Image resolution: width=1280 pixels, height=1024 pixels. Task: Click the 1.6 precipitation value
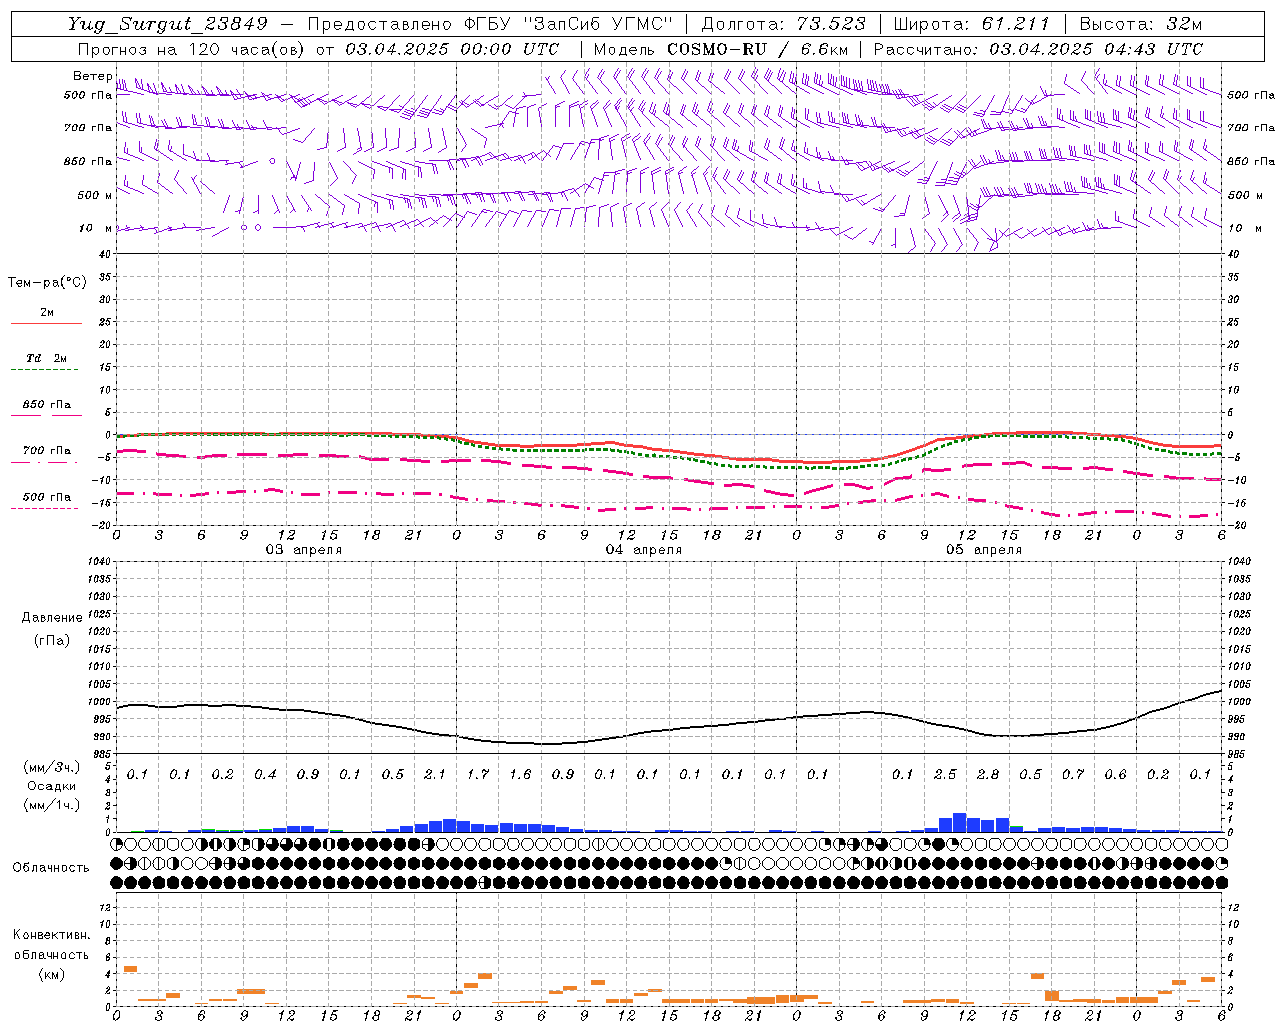tap(520, 775)
